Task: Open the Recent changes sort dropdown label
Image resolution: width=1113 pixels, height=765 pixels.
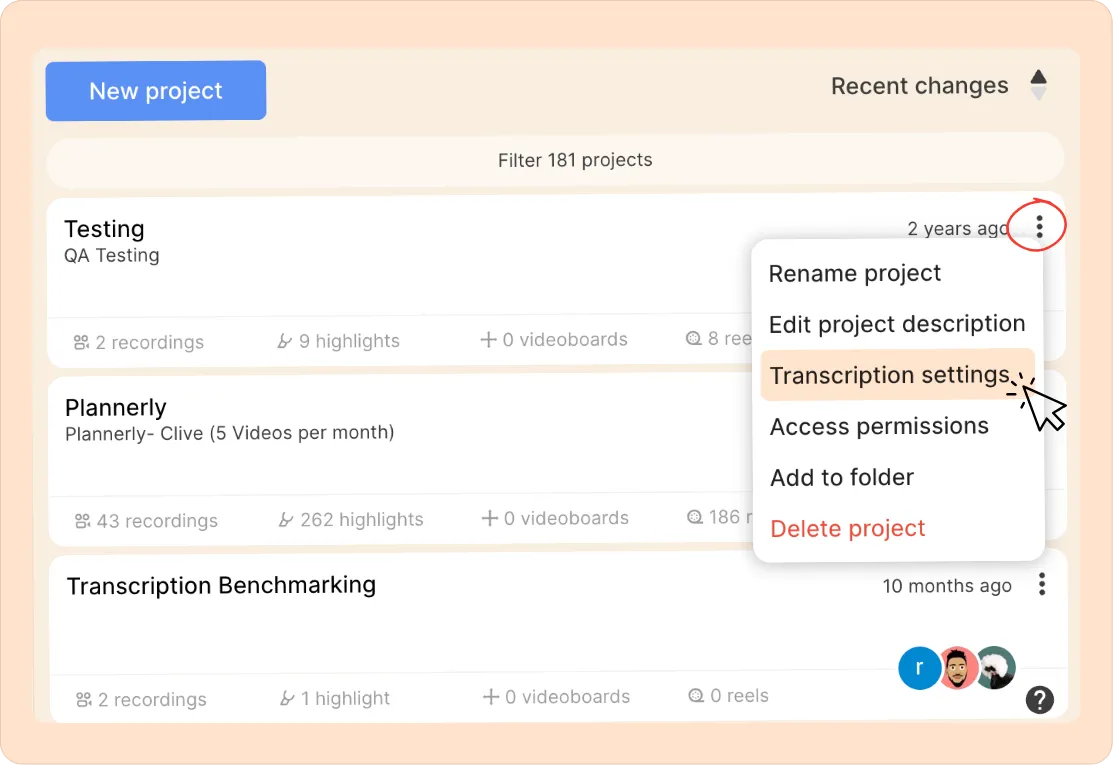Action: click(919, 86)
